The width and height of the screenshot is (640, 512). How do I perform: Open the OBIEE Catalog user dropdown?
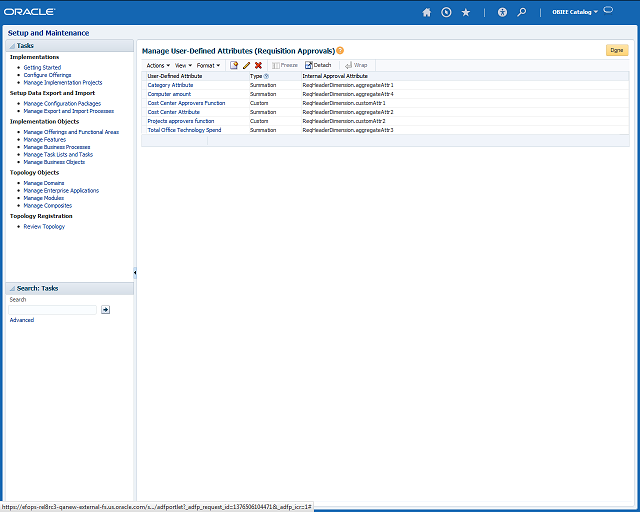click(x=575, y=12)
